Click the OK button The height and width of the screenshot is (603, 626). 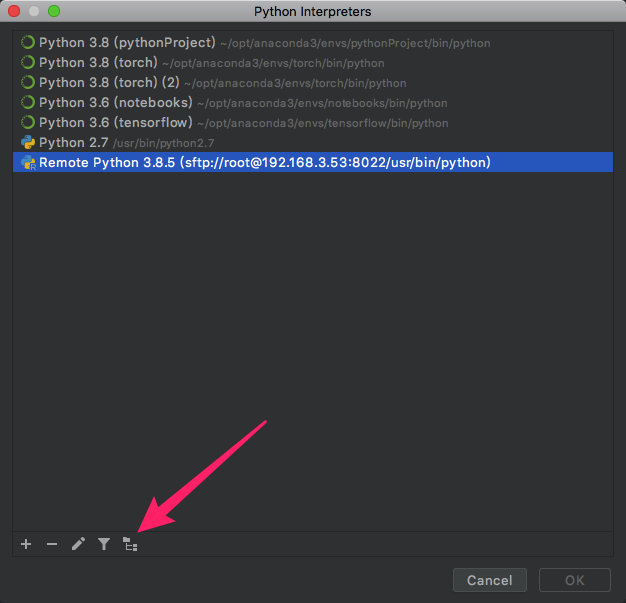coord(574,580)
